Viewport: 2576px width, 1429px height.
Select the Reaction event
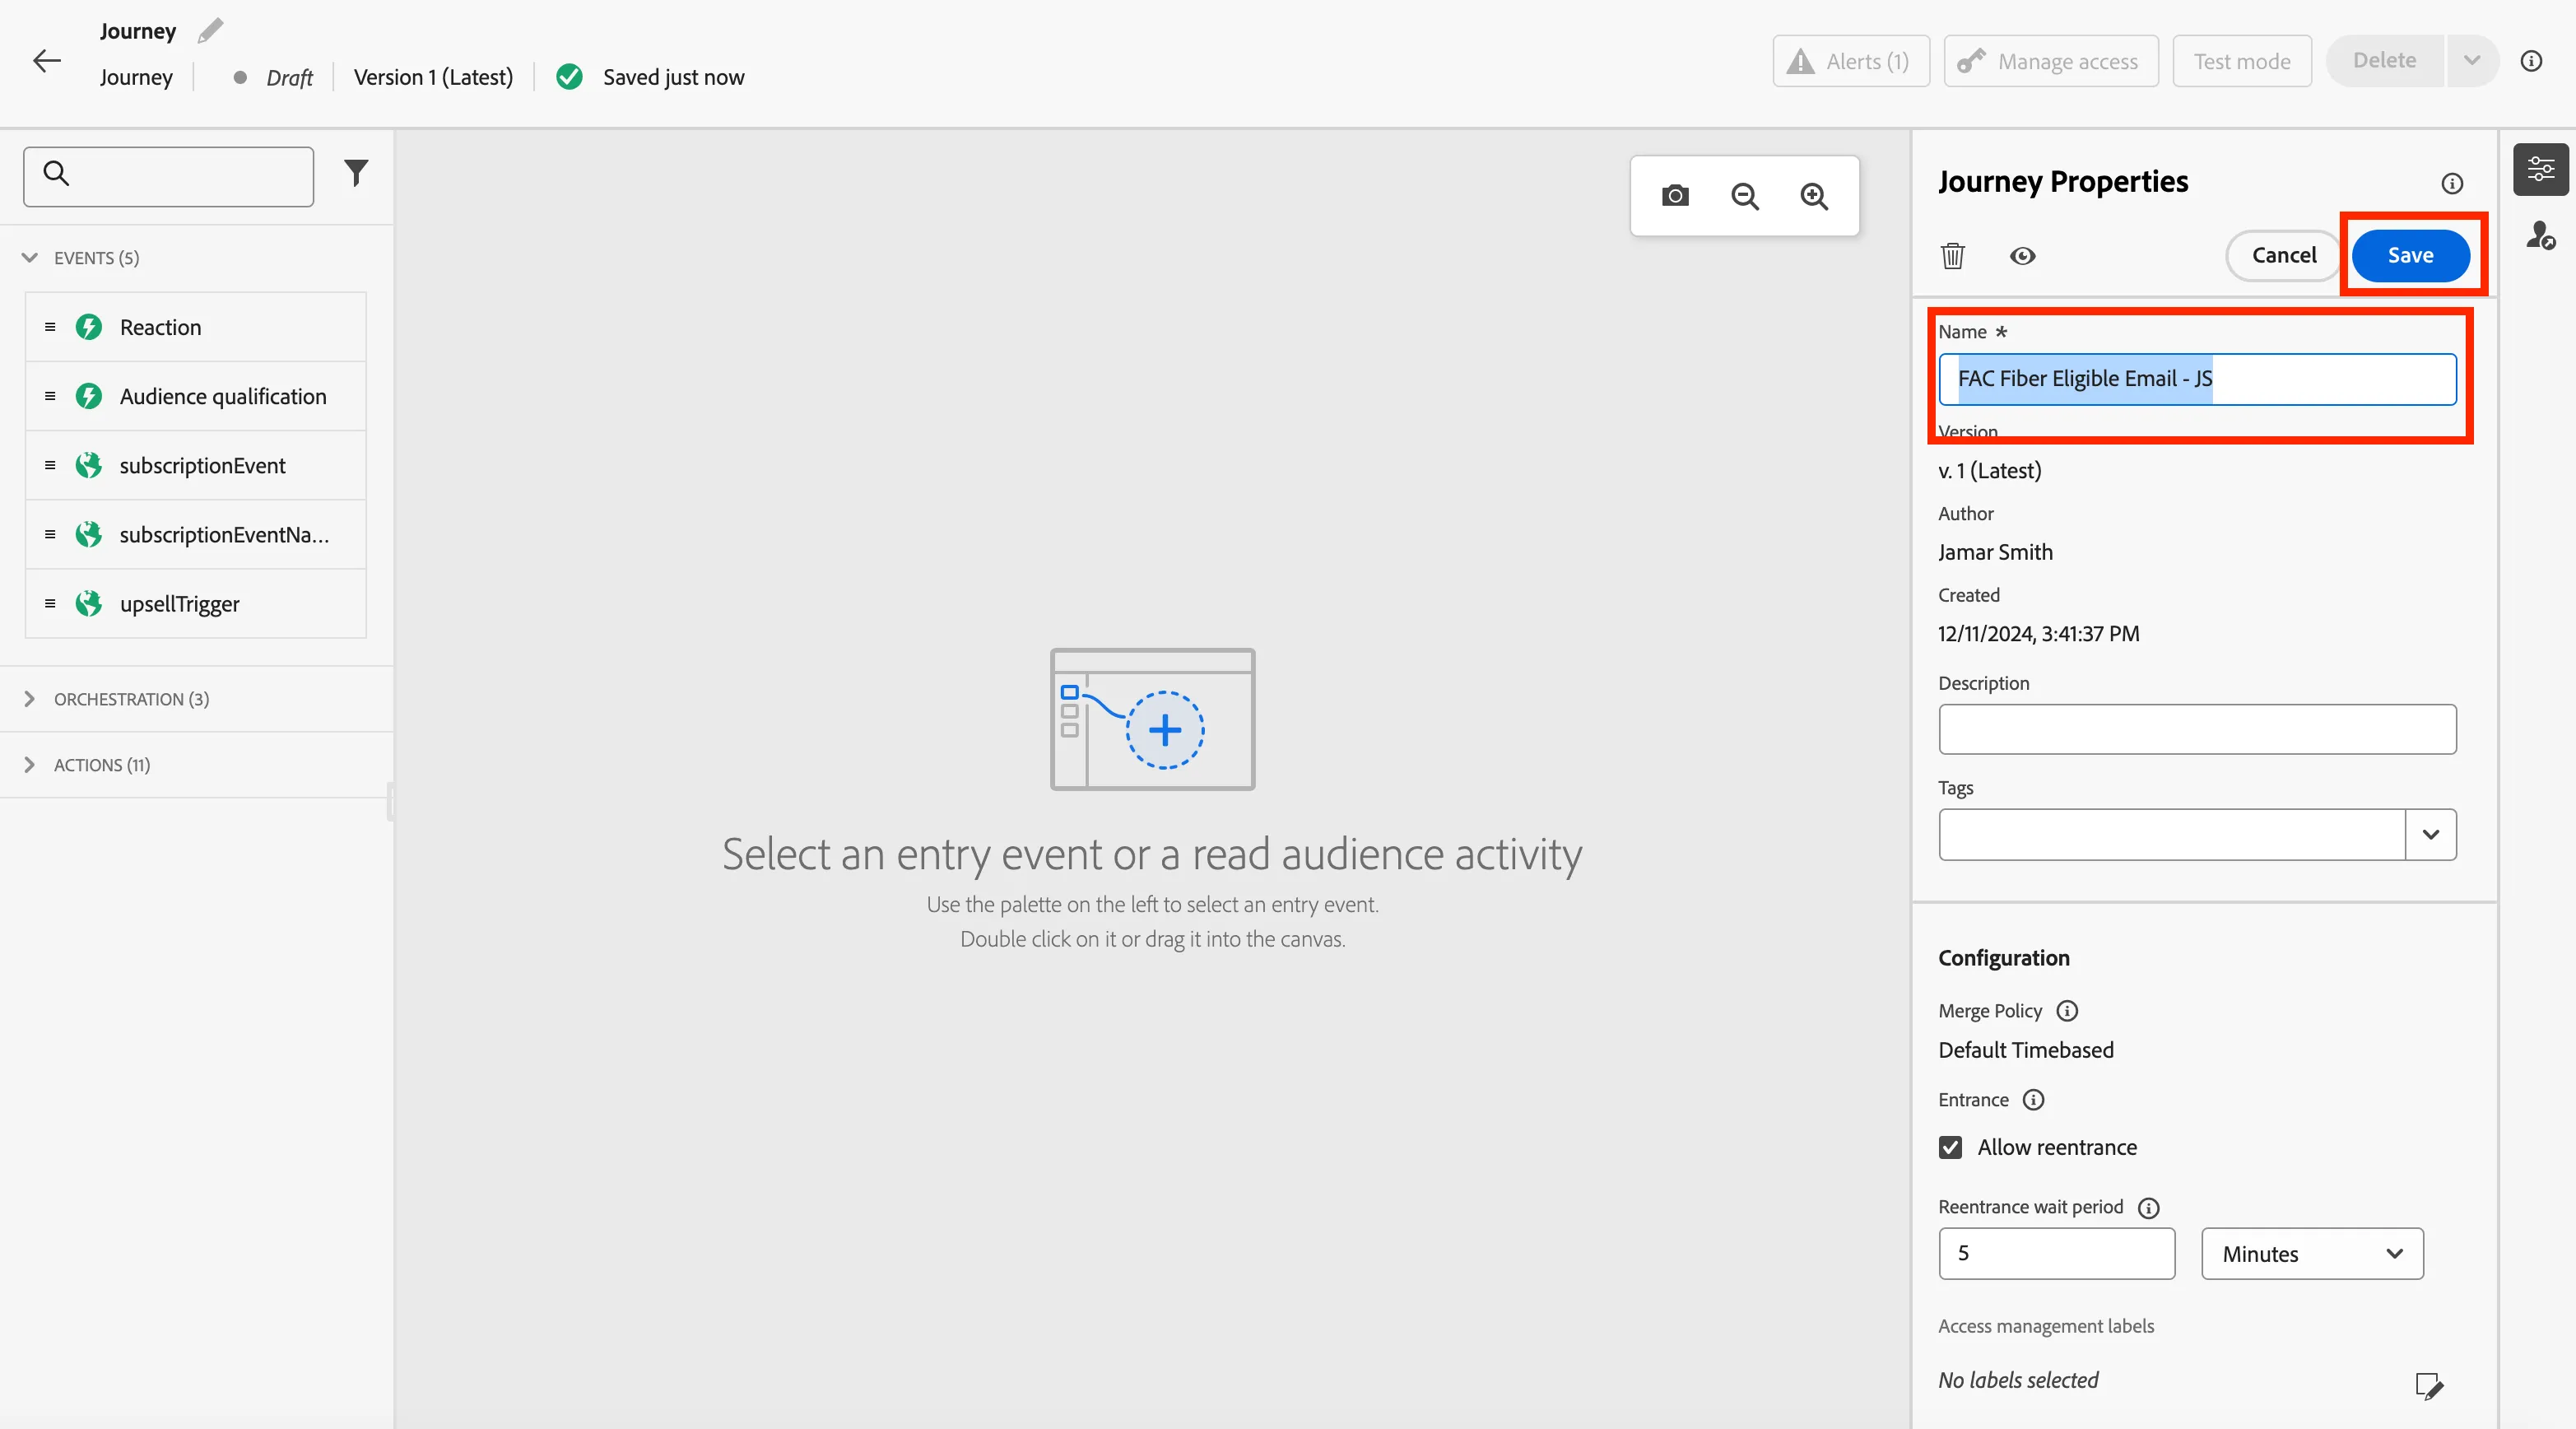pos(196,327)
